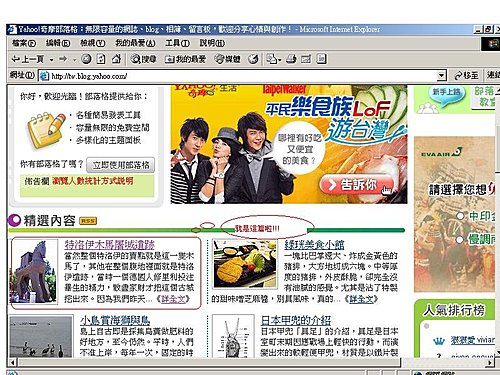The width and height of the screenshot is (500, 375).
Task: Open 瀏覽人數統計方式說明 announcement link
Action: (x=93, y=181)
